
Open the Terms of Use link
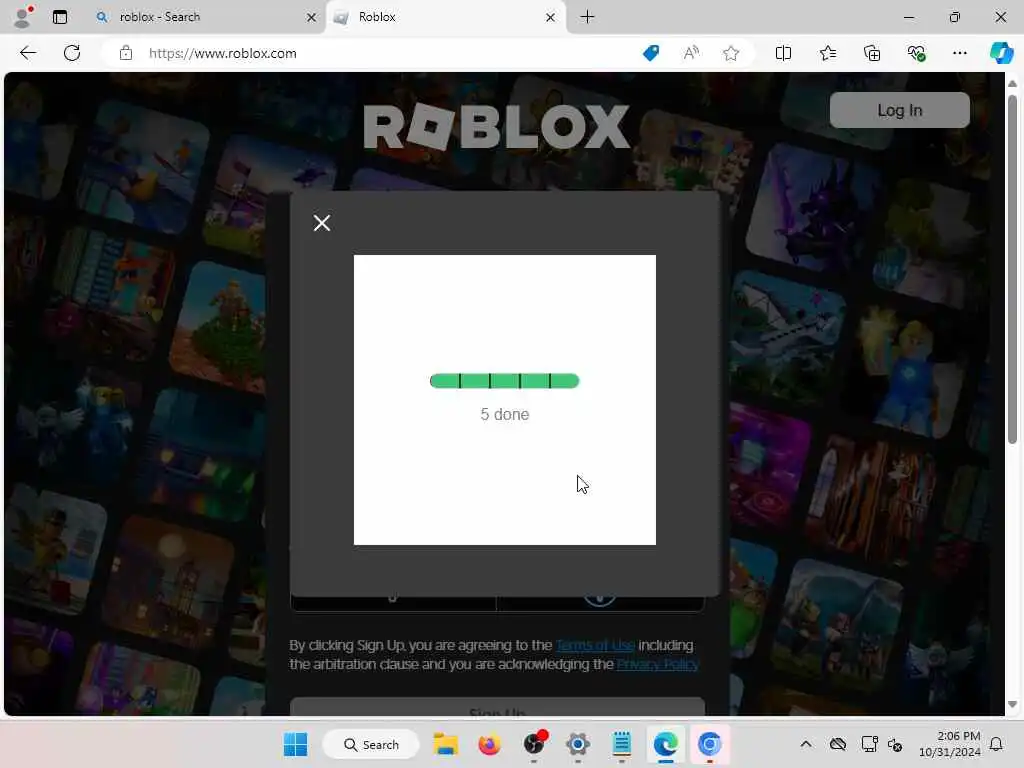pyautogui.click(x=595, y=645)
